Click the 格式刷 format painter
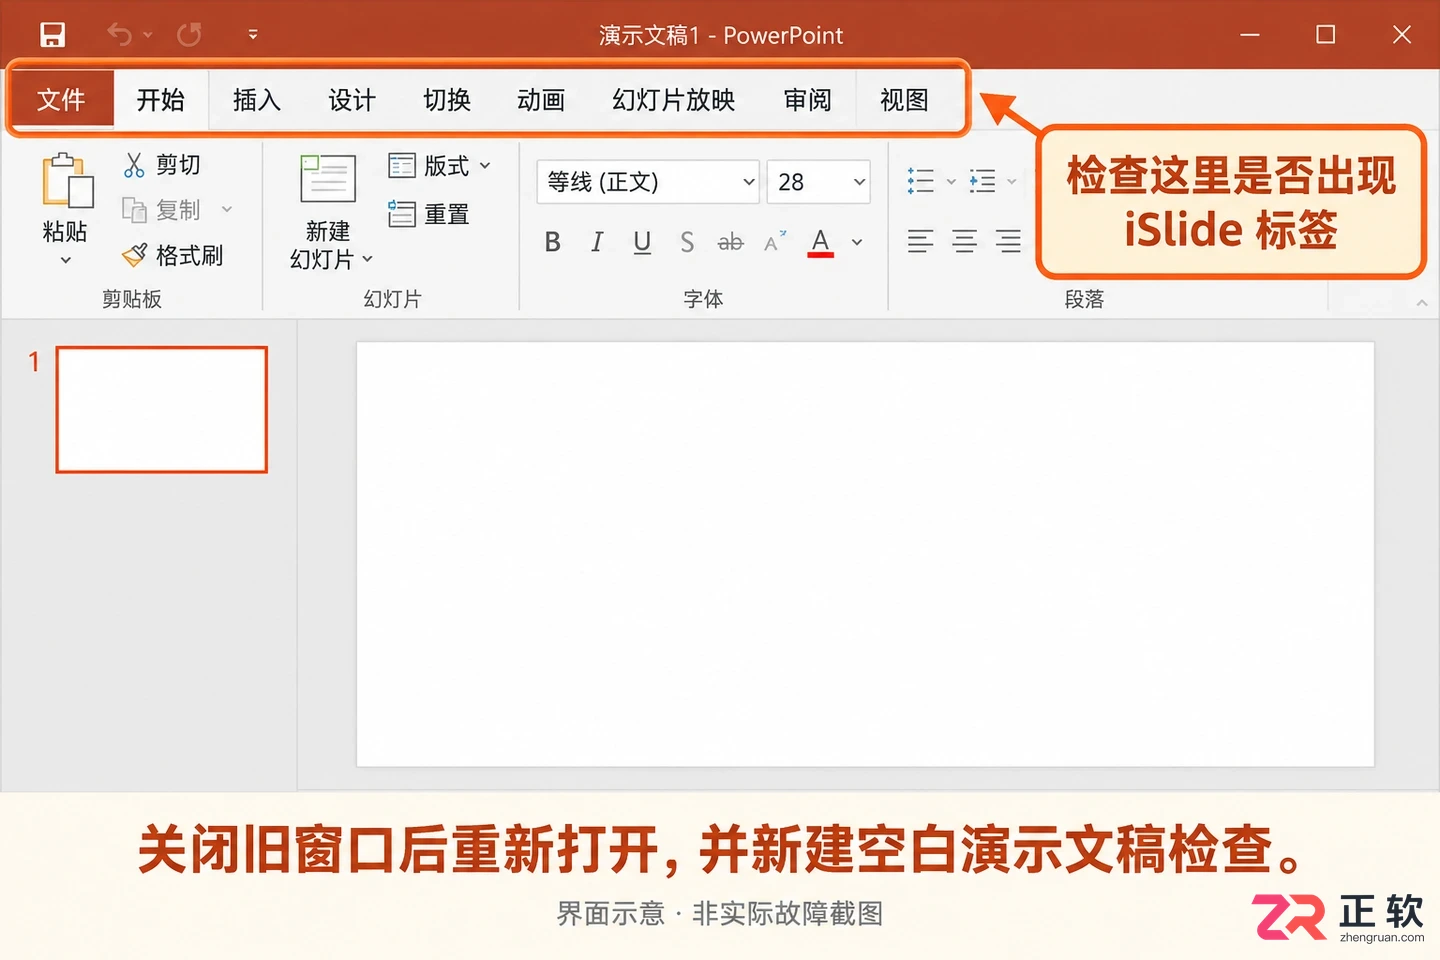Screen dimensions: 1440x960 172,256
